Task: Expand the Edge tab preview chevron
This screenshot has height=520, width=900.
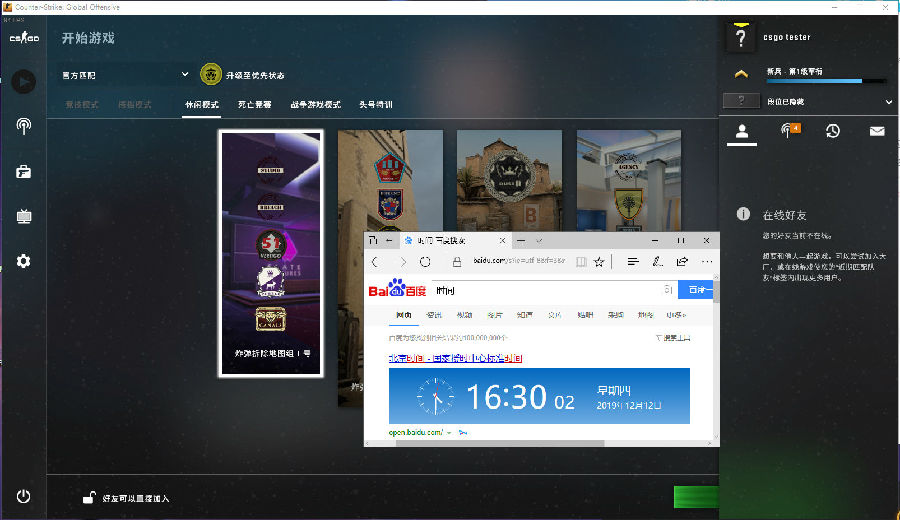Action: coord(539,240)
